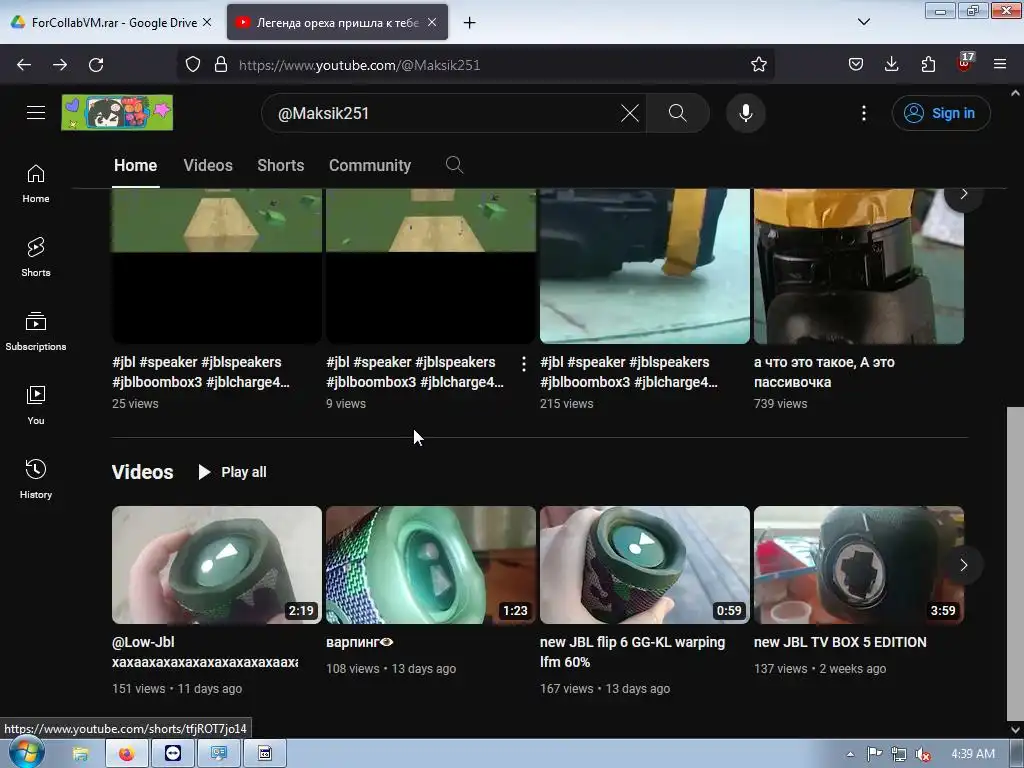Screen dimensions: 1024x768
Task: Play the 2:19 @Low-Jbl video thumbnail
Action: coord(217,565)
